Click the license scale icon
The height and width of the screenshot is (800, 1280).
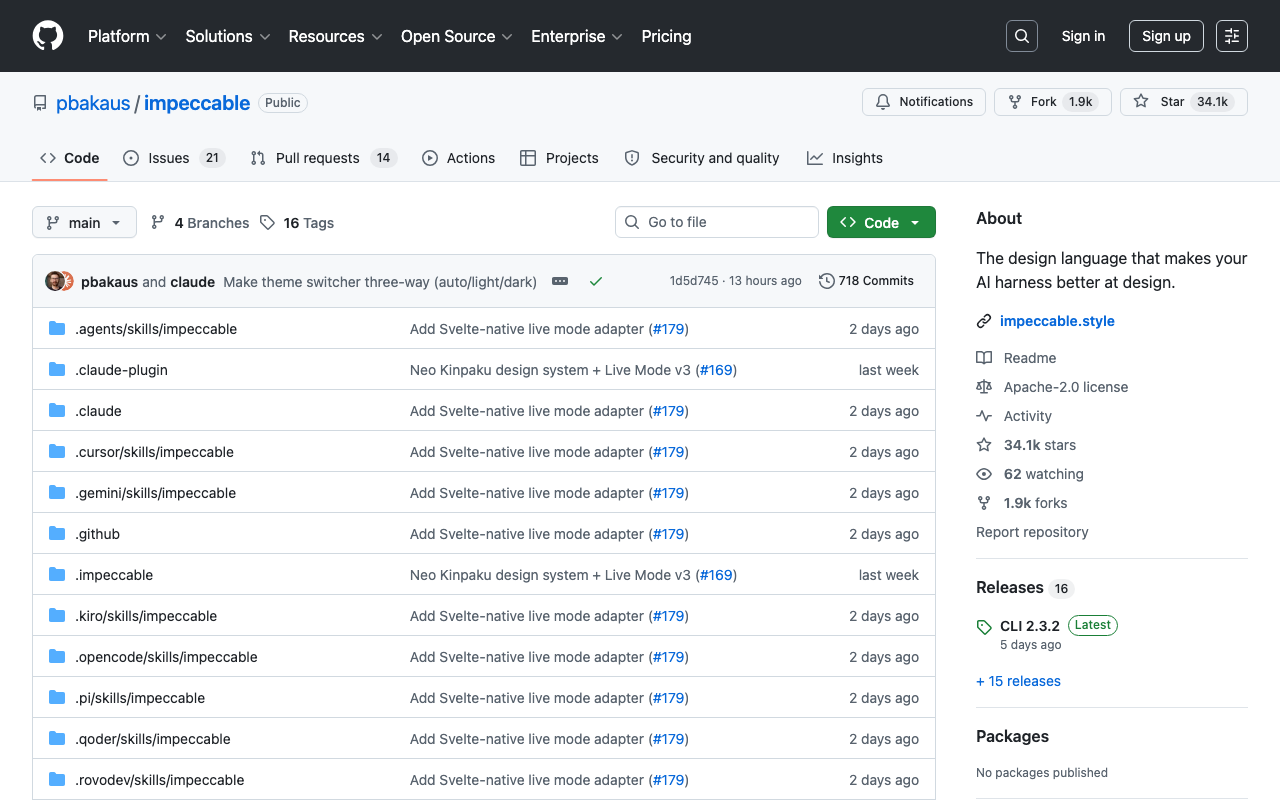pos(984,387)
